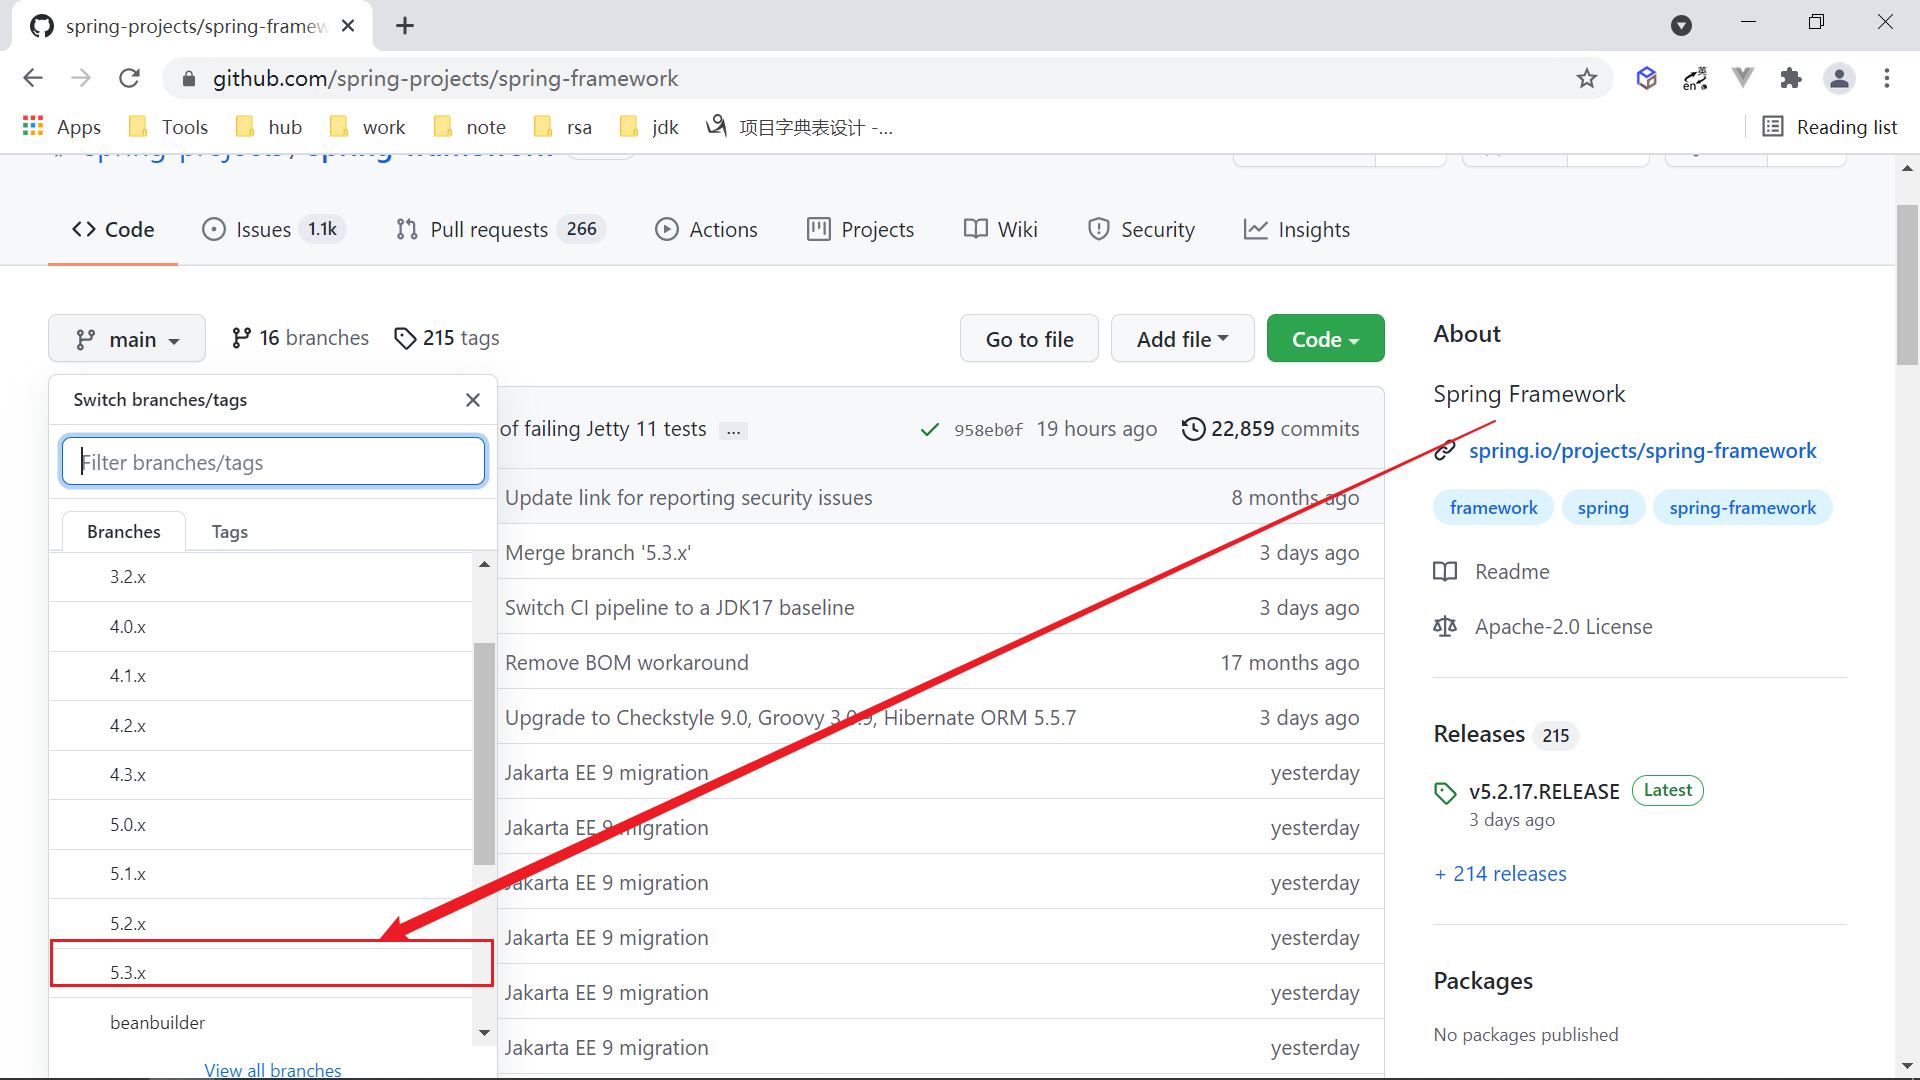Open the Apps bookmarks shortcut

click(x=62, y=127)
